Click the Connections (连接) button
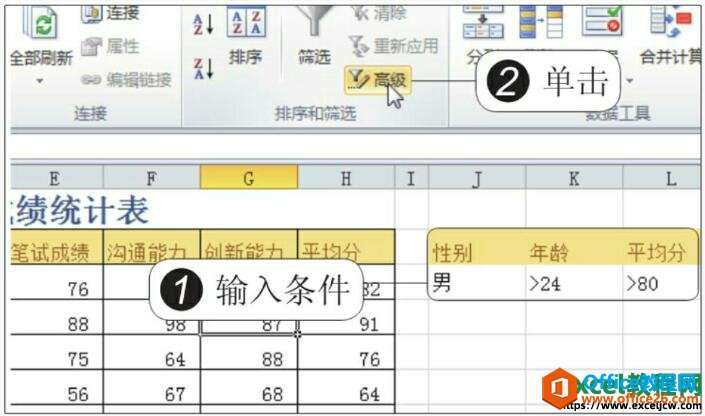 [x=111, y=13]
